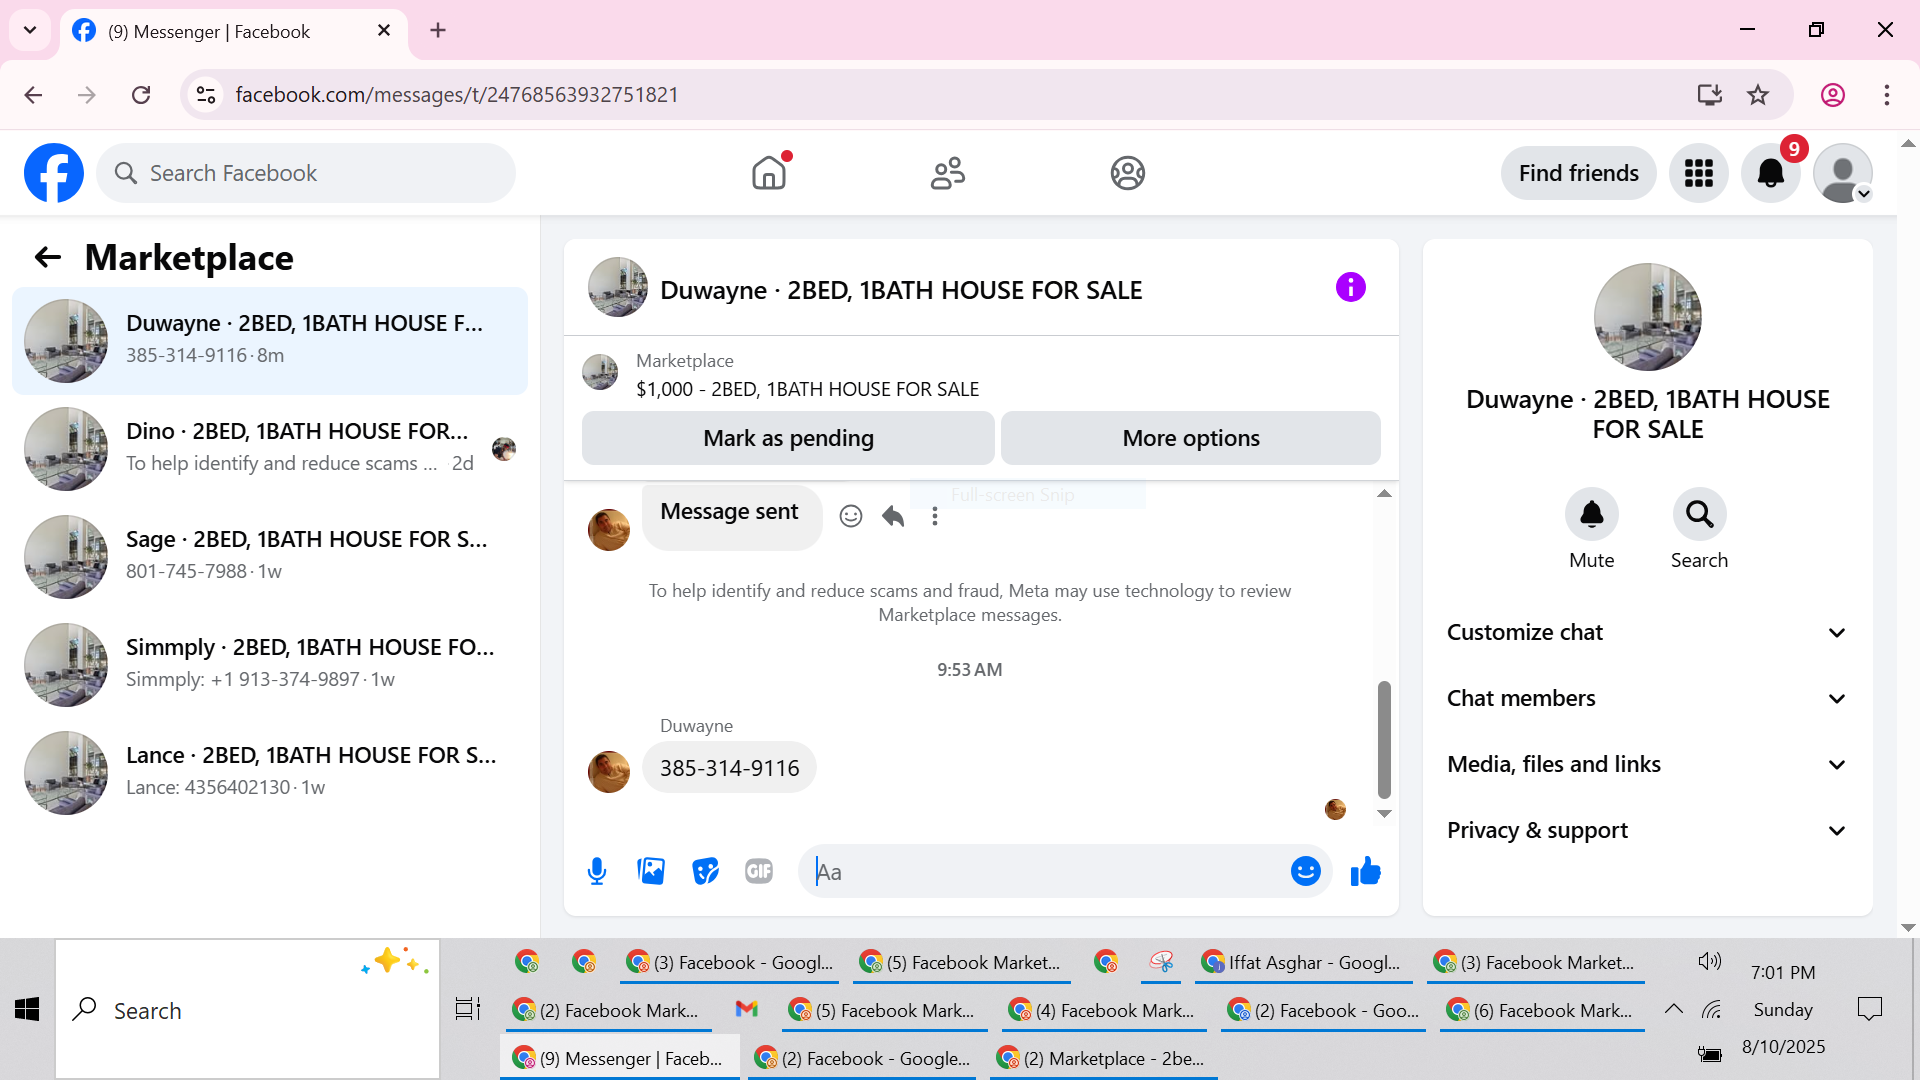Send a thumbs-up like

tap(1365, 871)
